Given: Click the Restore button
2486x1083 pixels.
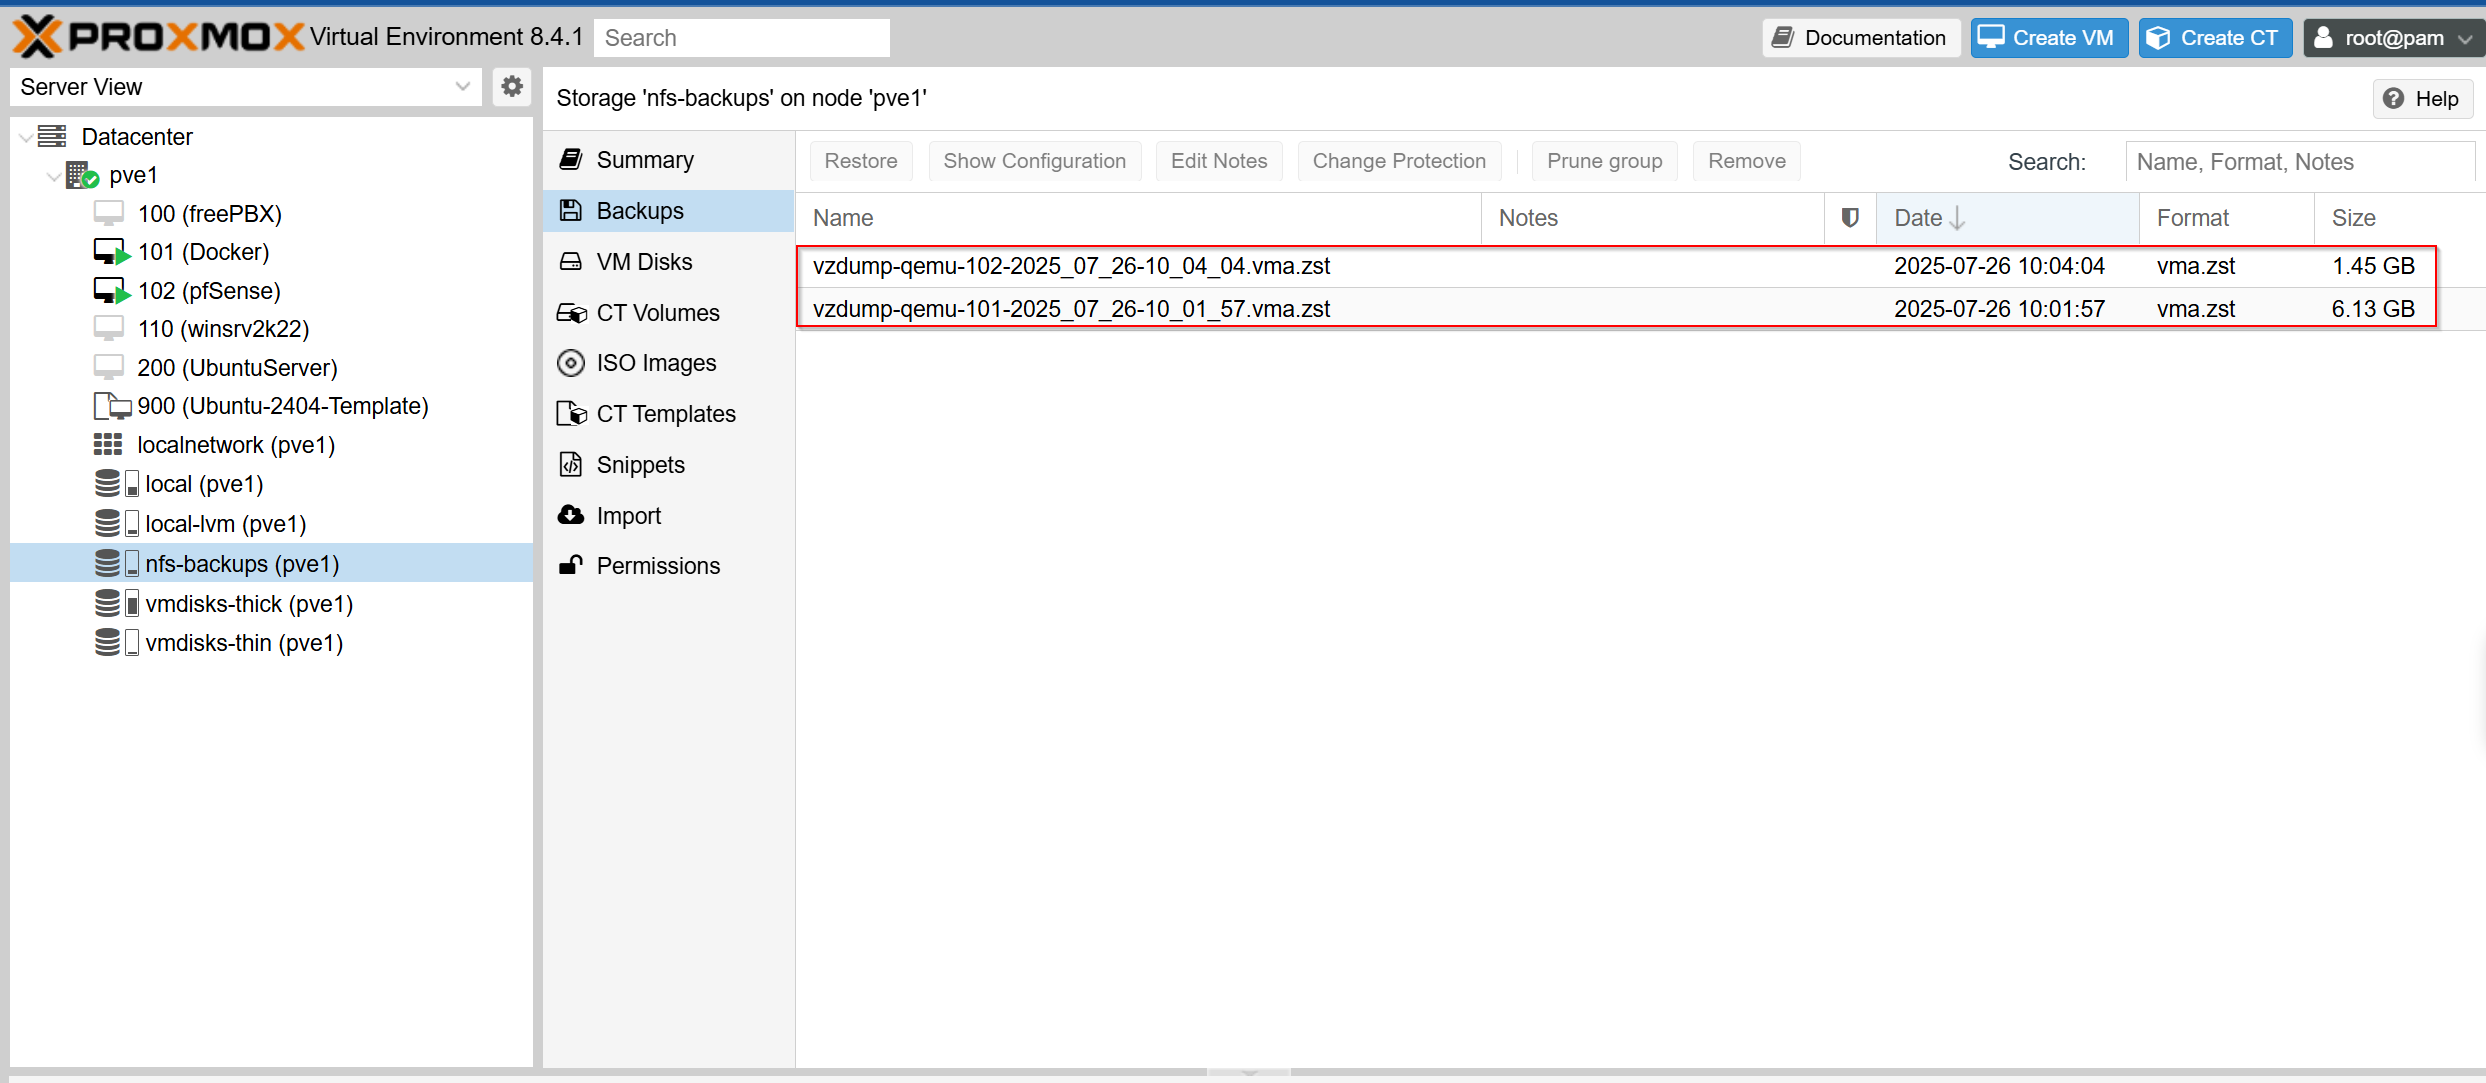Looking at the screenshot, I should click(861, 161).
